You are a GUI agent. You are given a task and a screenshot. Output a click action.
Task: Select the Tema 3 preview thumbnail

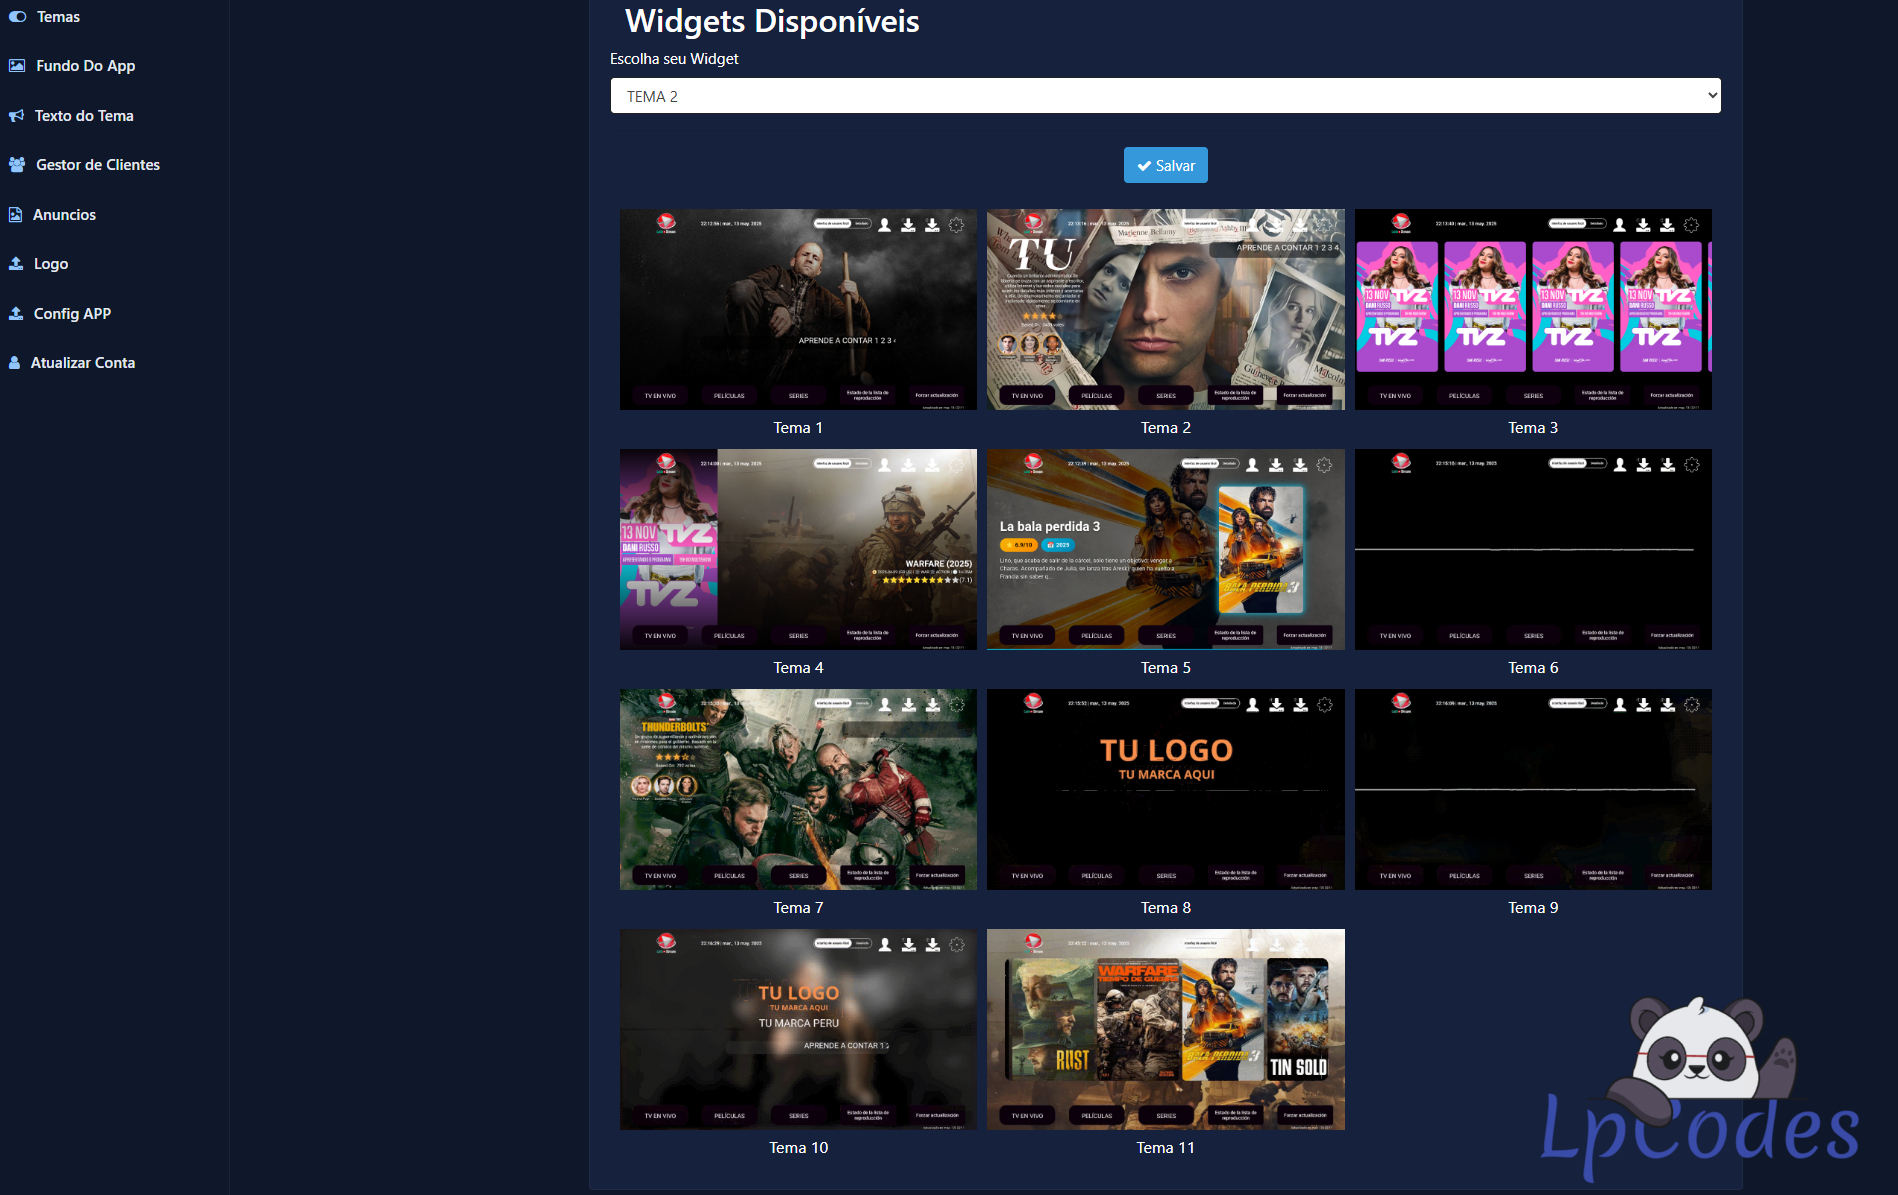coord(1533,309)
